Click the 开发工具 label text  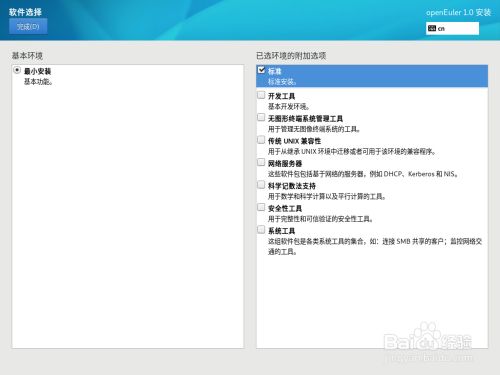(x=282, y=96)
